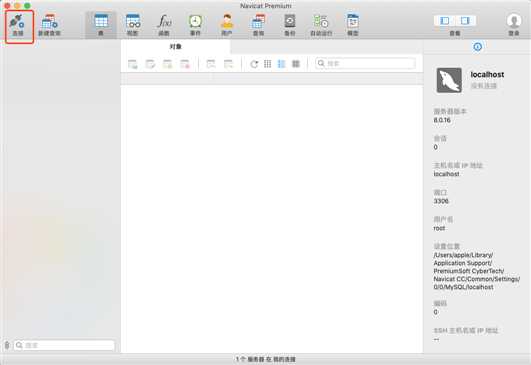Image resolution: width=531 pixels, height=365 pixels.
Task: Open the Backup (备份) section
Action: [x=290, y=26]
